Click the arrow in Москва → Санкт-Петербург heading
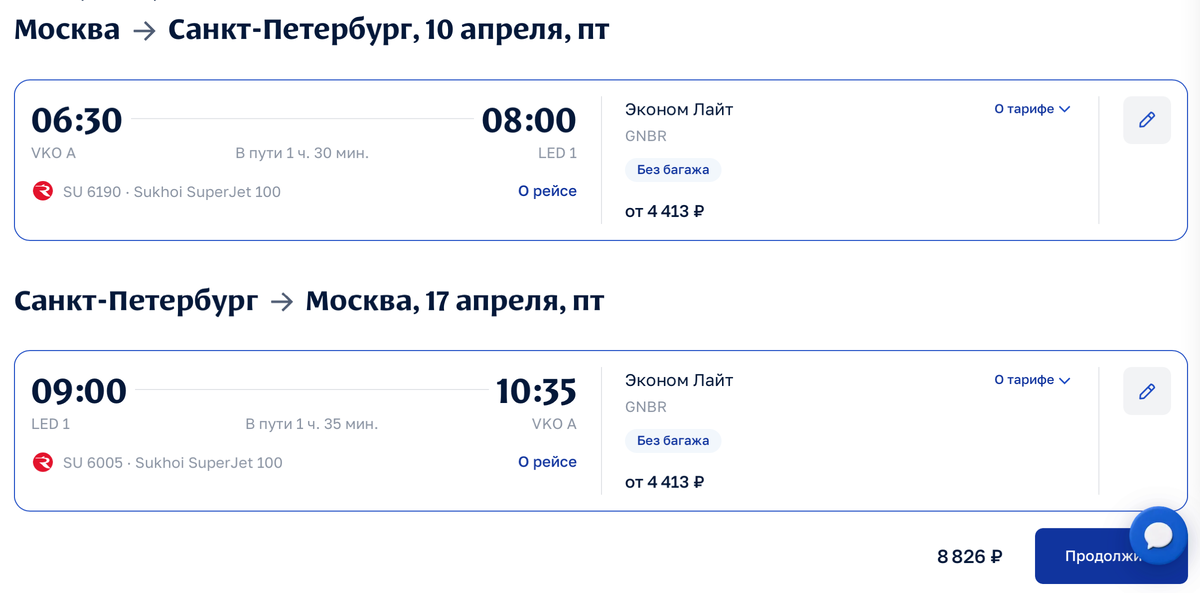Viewport: 1200px width, 593px height. coord(144,31)
